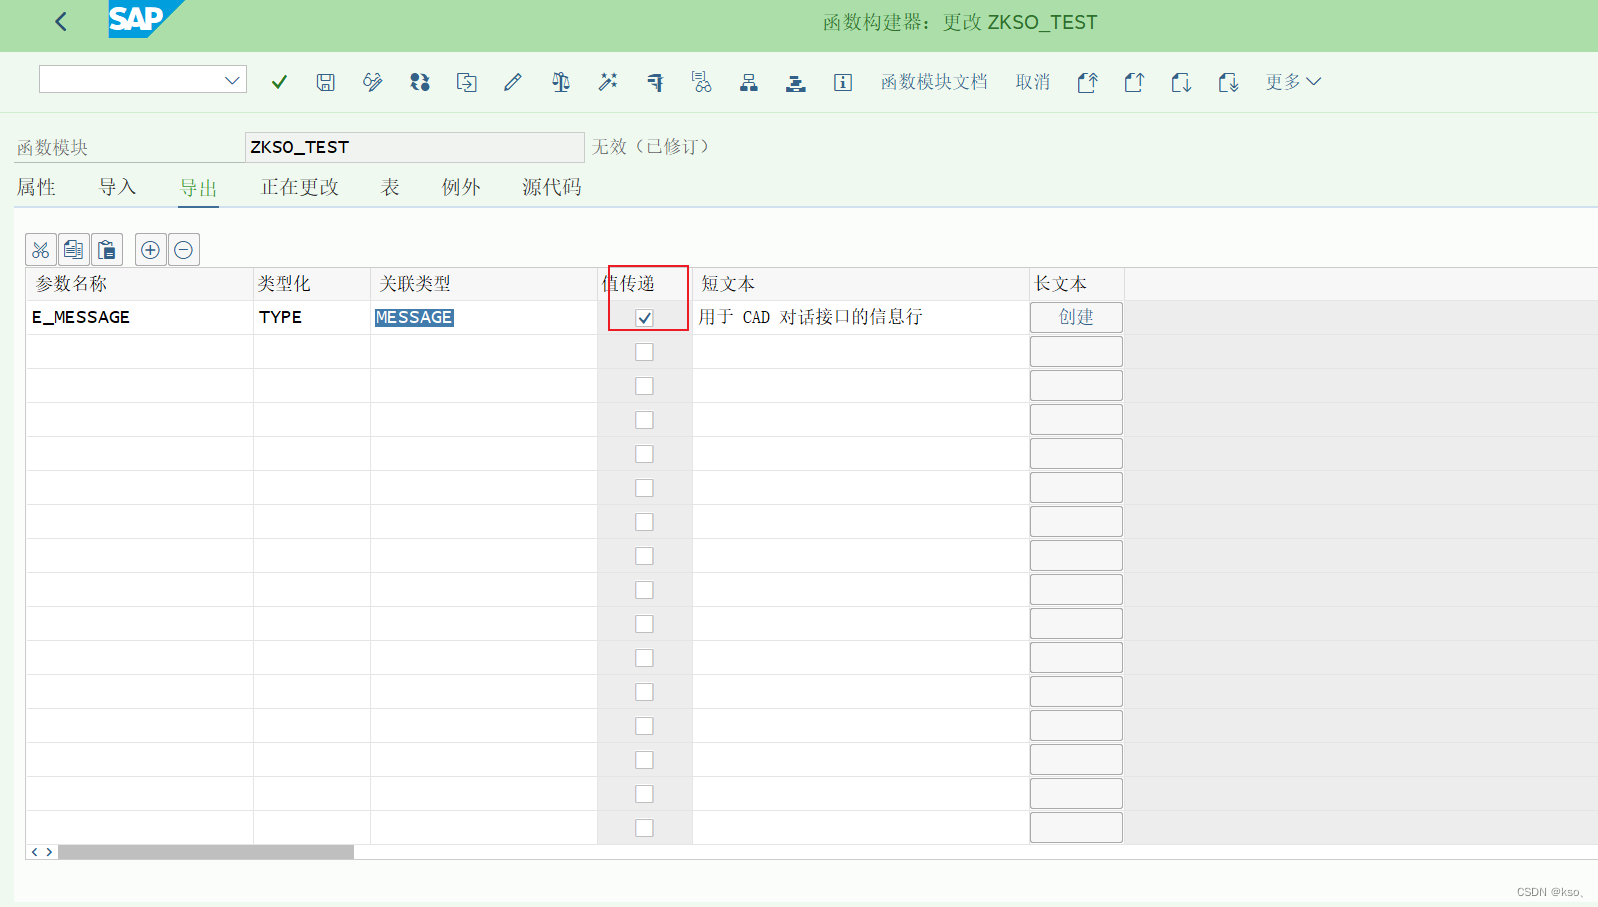Click the standalone pencil toolbar icon

(513, 82)
